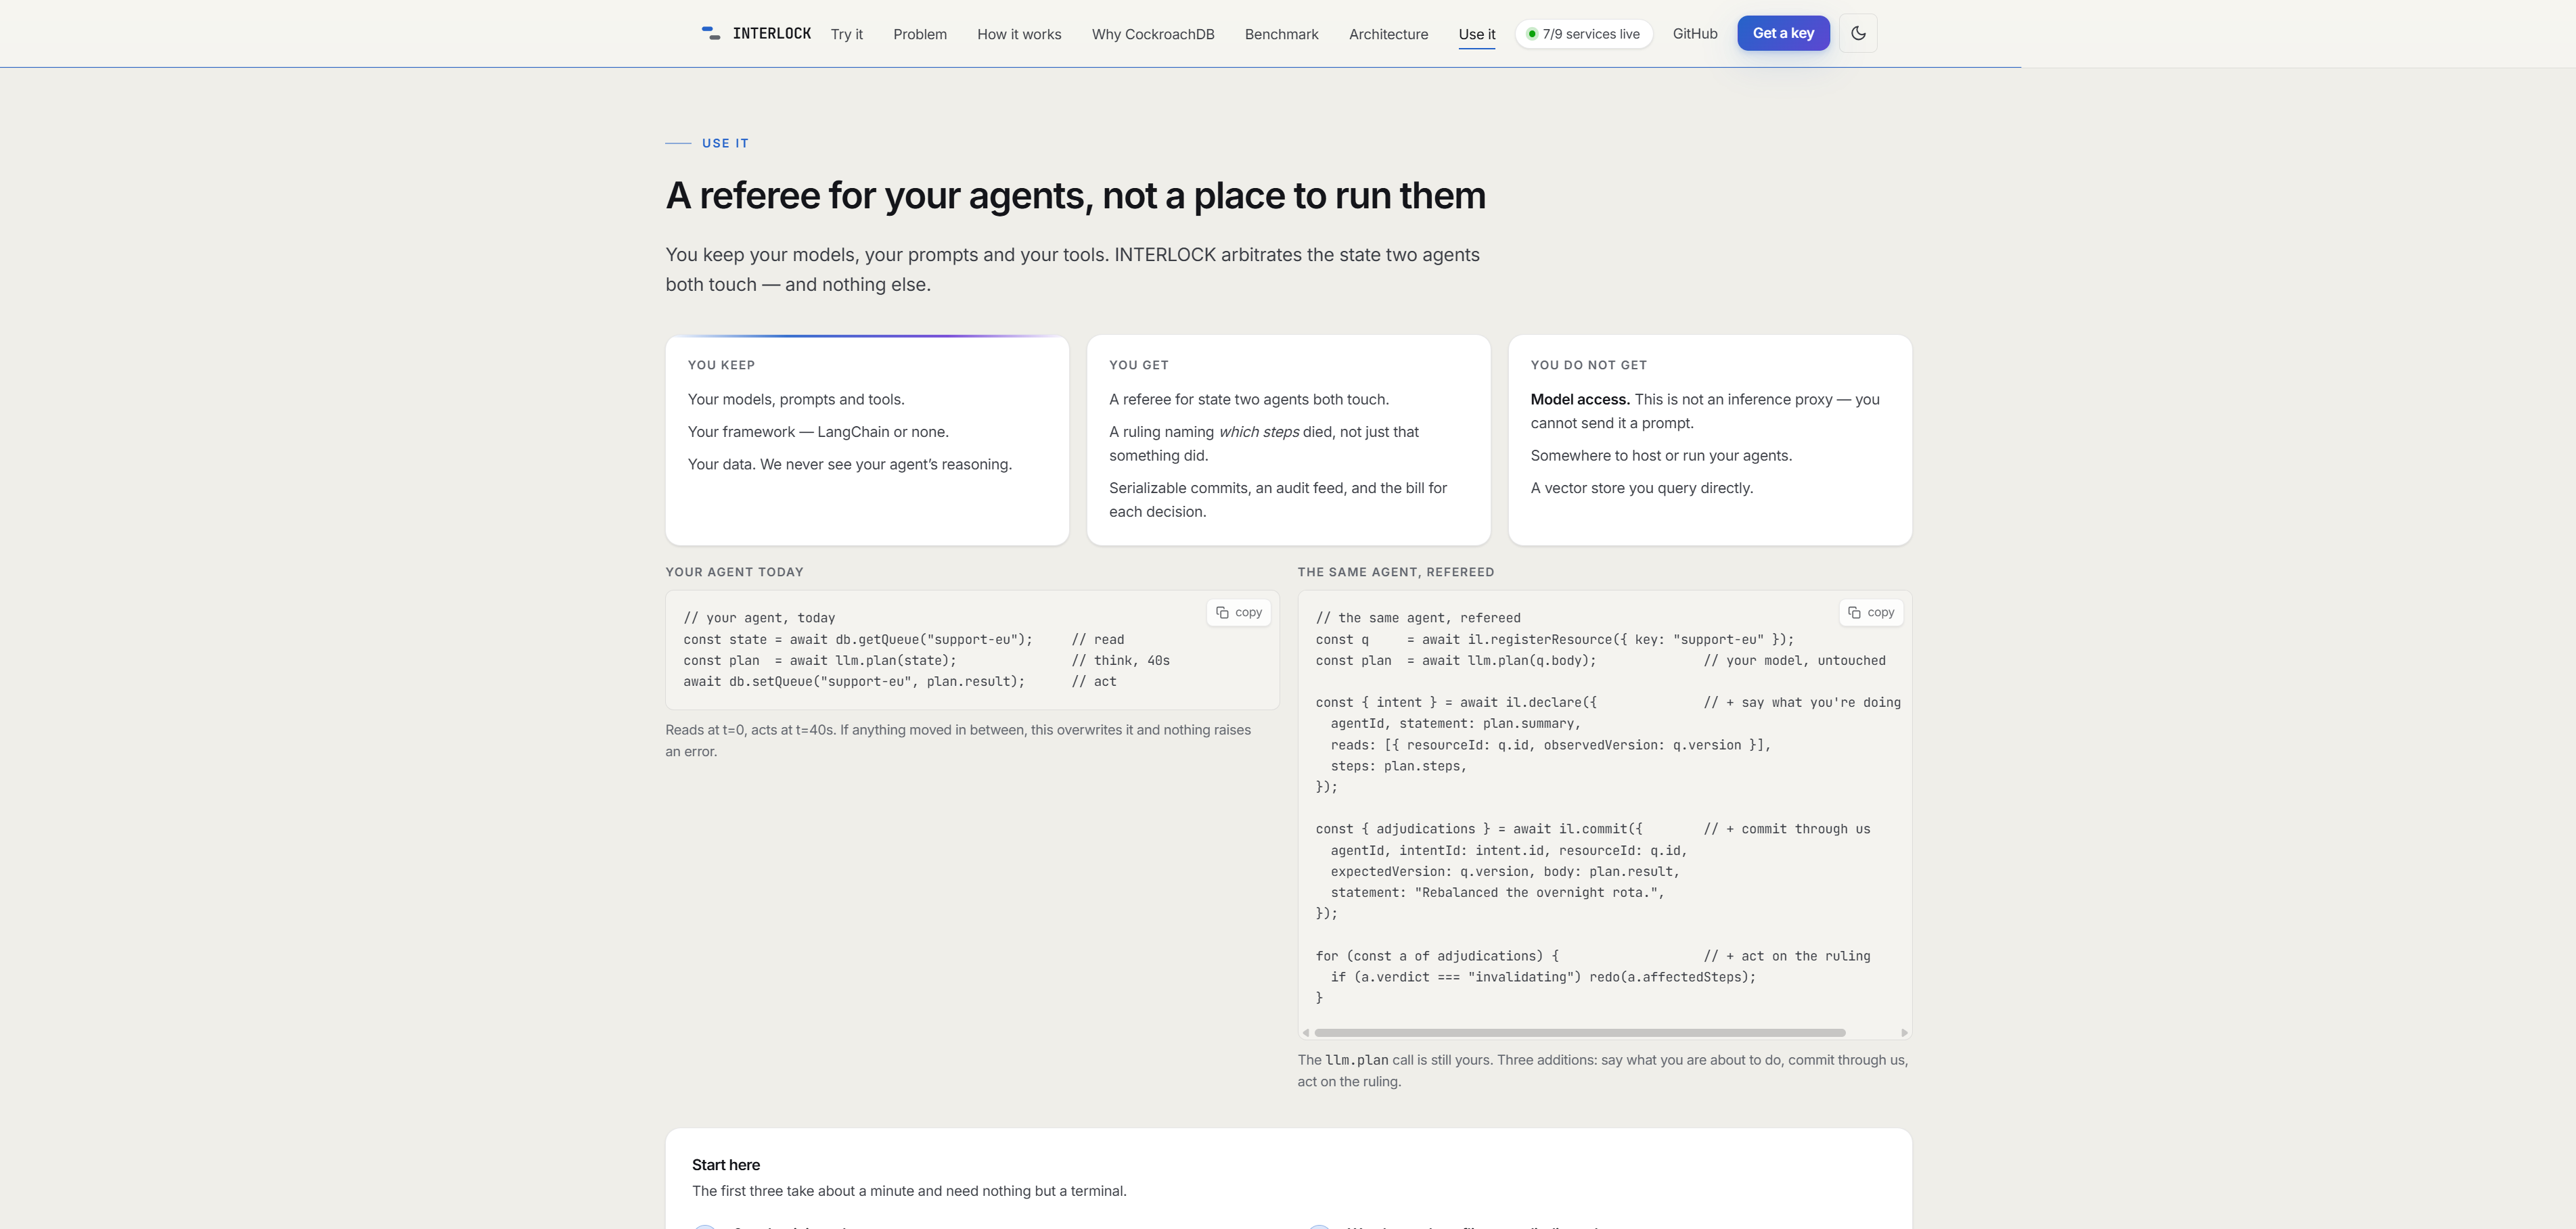
Task: Click the 'USE IT' section eyebrow
Action: 725,143
